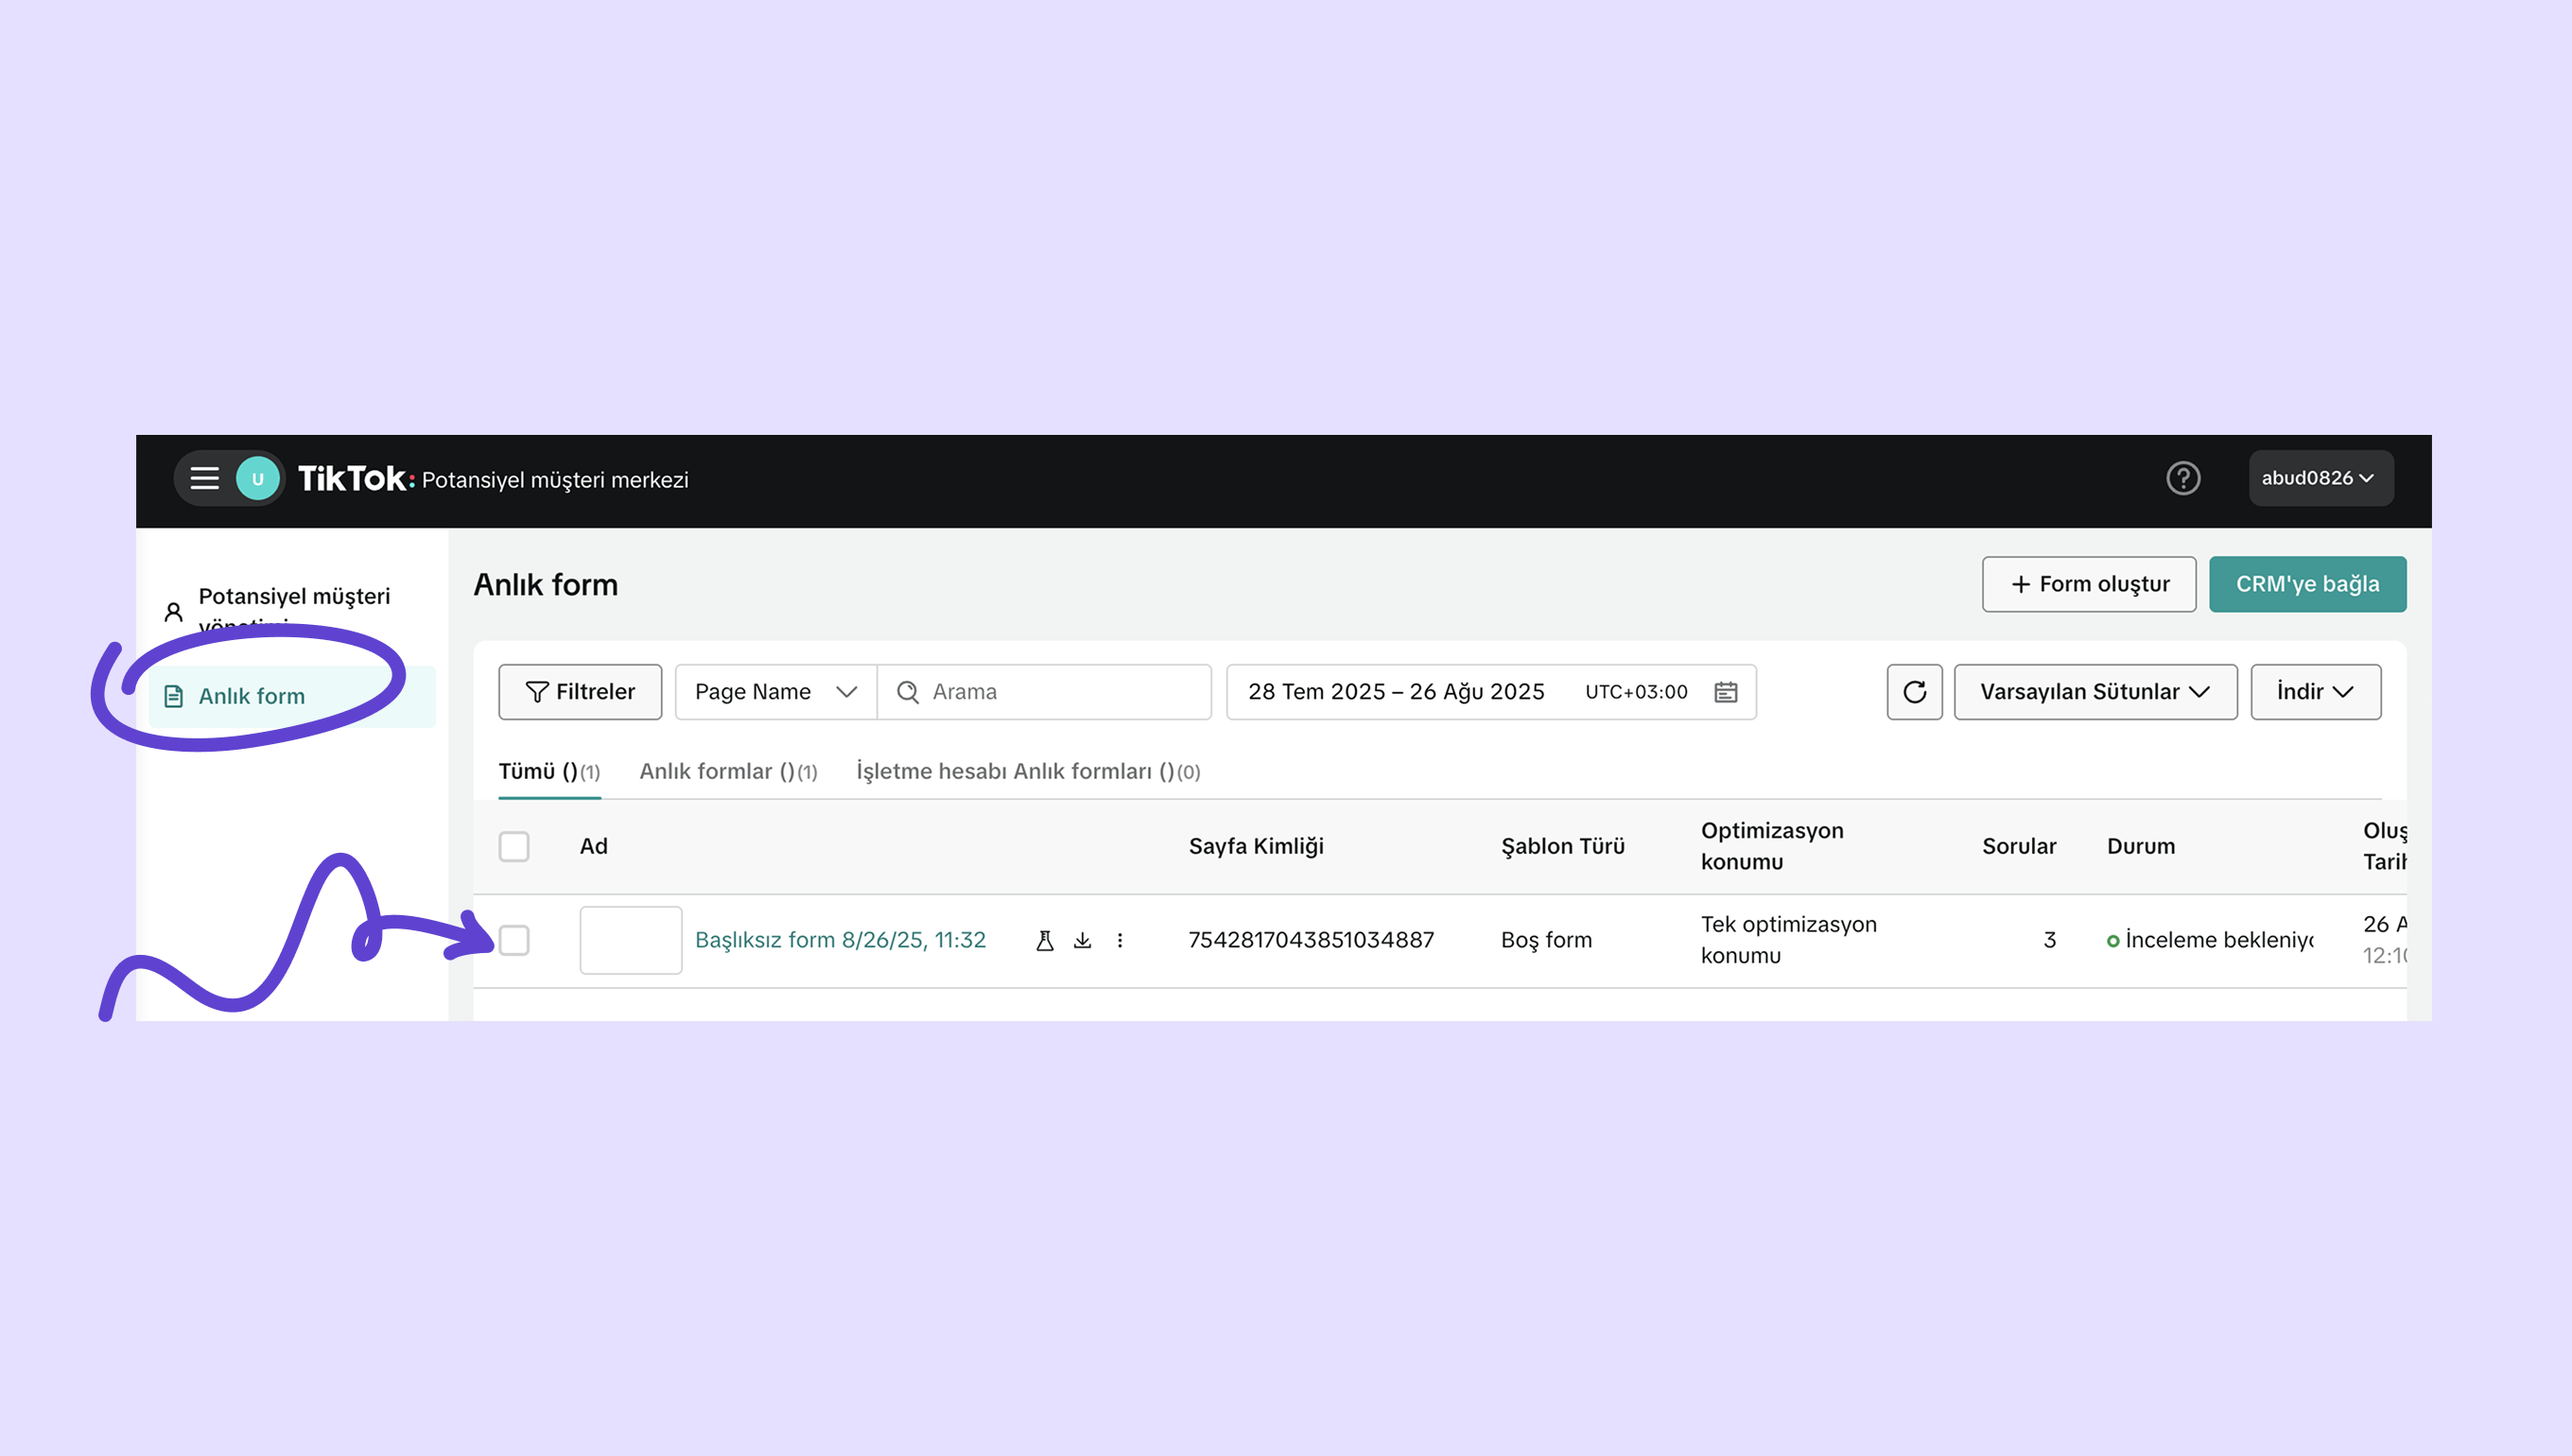Click download icon for Başlıksız form row
The image size is (2572, 1456).
click(x=1082, y=940)
